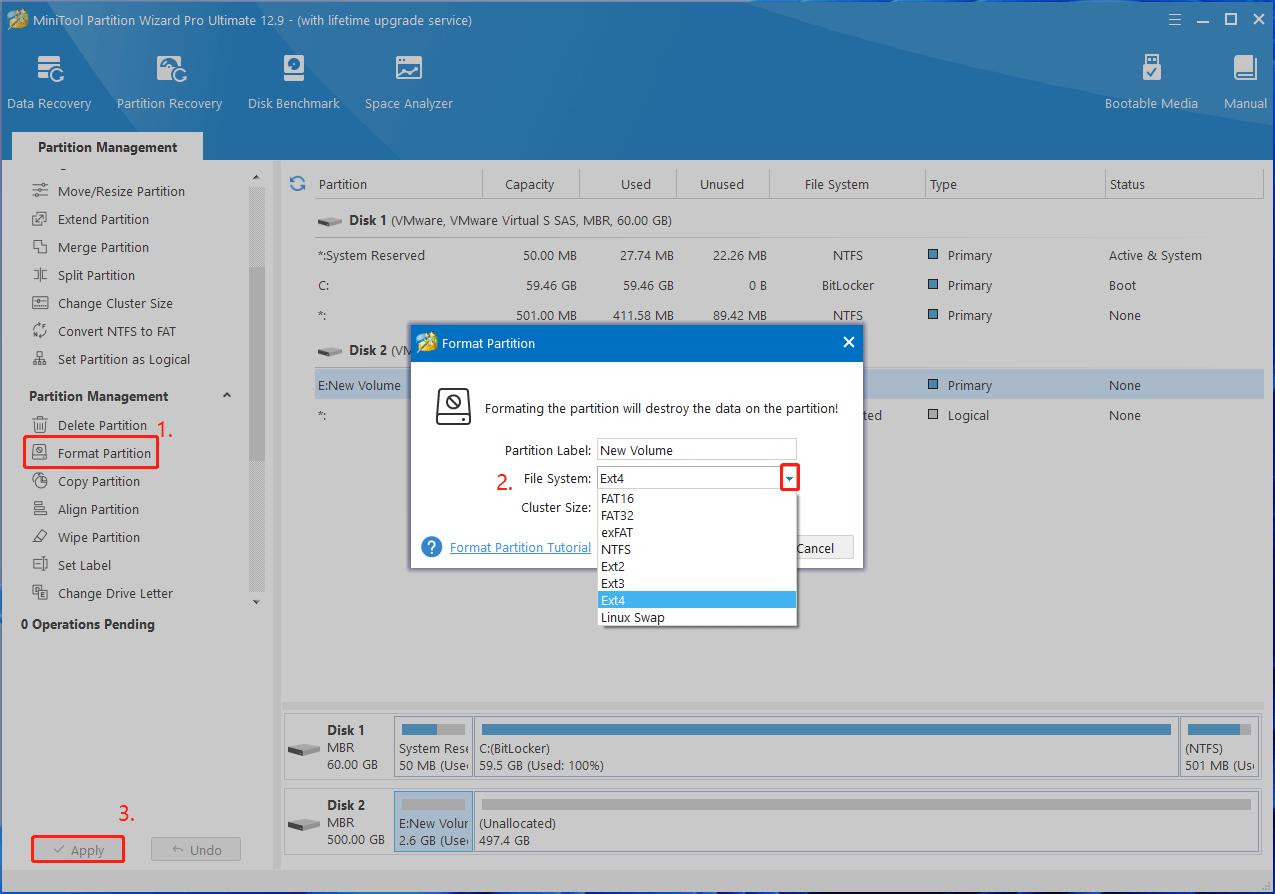Click the refresh icon beside the Partition column
The height and width of the screenshot is (894, 1275).
[x=297, y=184]
